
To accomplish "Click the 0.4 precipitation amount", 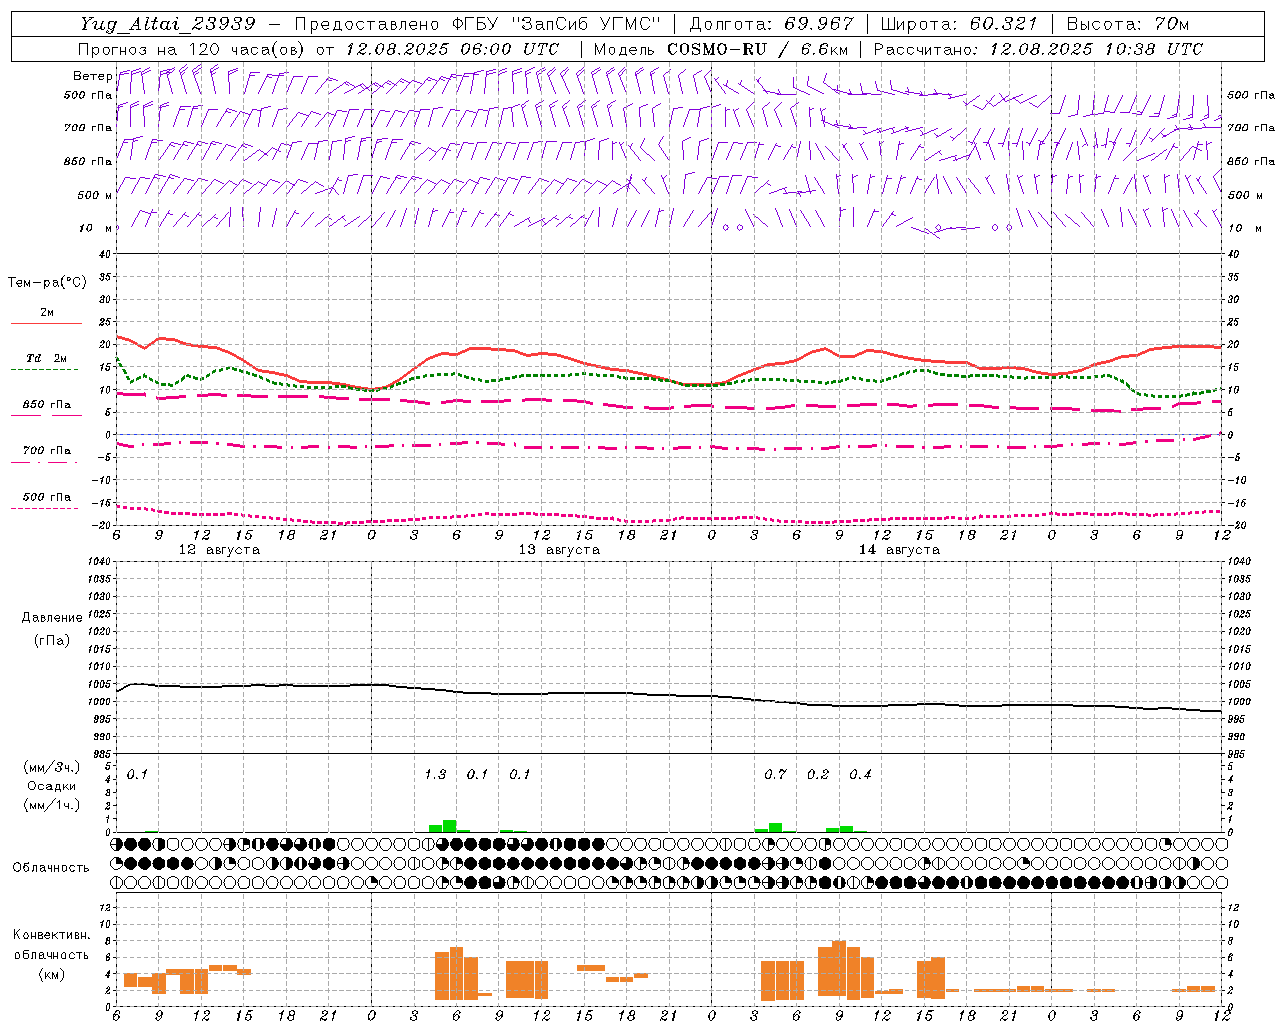I will [860, 775].
